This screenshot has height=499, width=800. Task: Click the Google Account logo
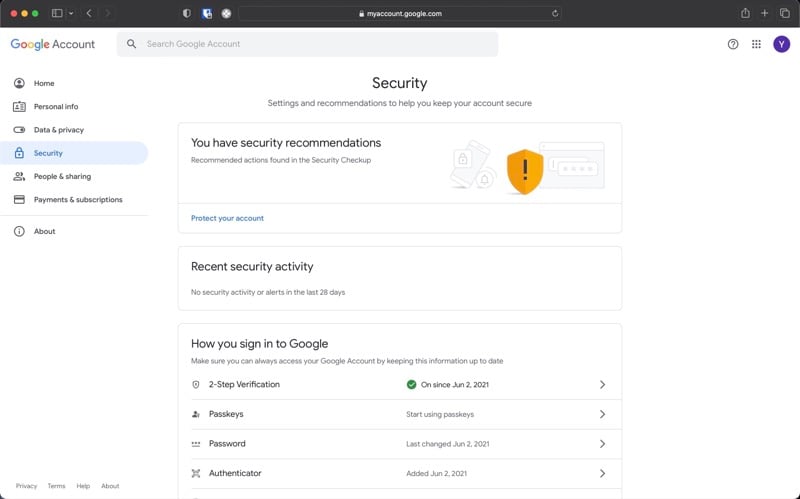click(53, 44)
